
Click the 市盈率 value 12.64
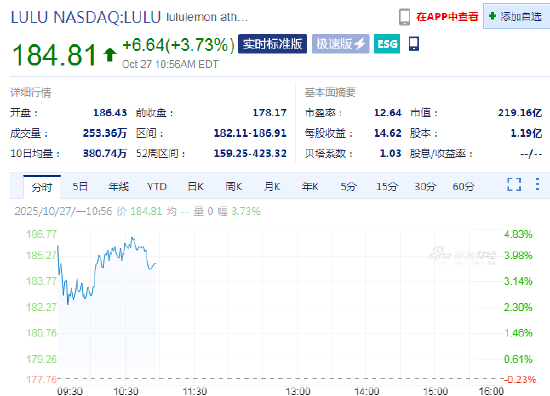click(x=388, y=113)
